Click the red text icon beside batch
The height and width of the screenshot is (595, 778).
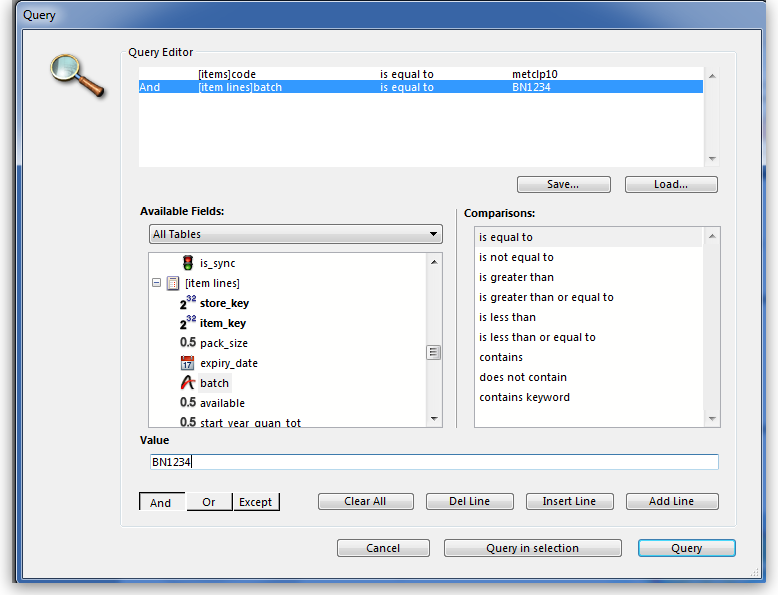(187, 383)
